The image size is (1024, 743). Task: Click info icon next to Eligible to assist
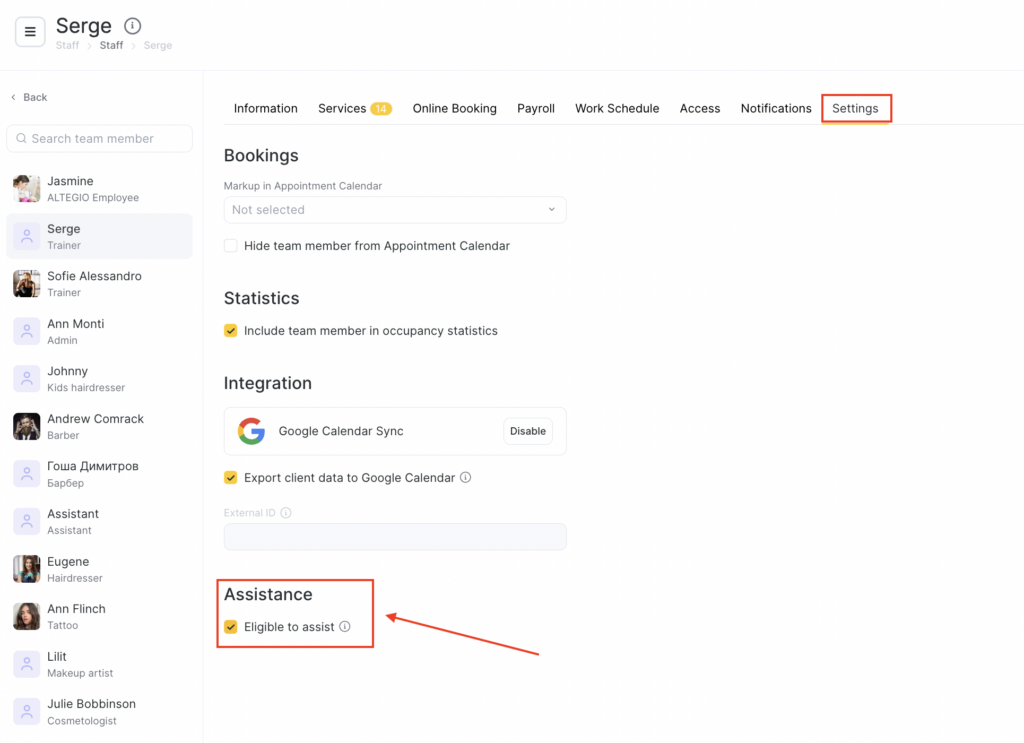click(345, 627)
